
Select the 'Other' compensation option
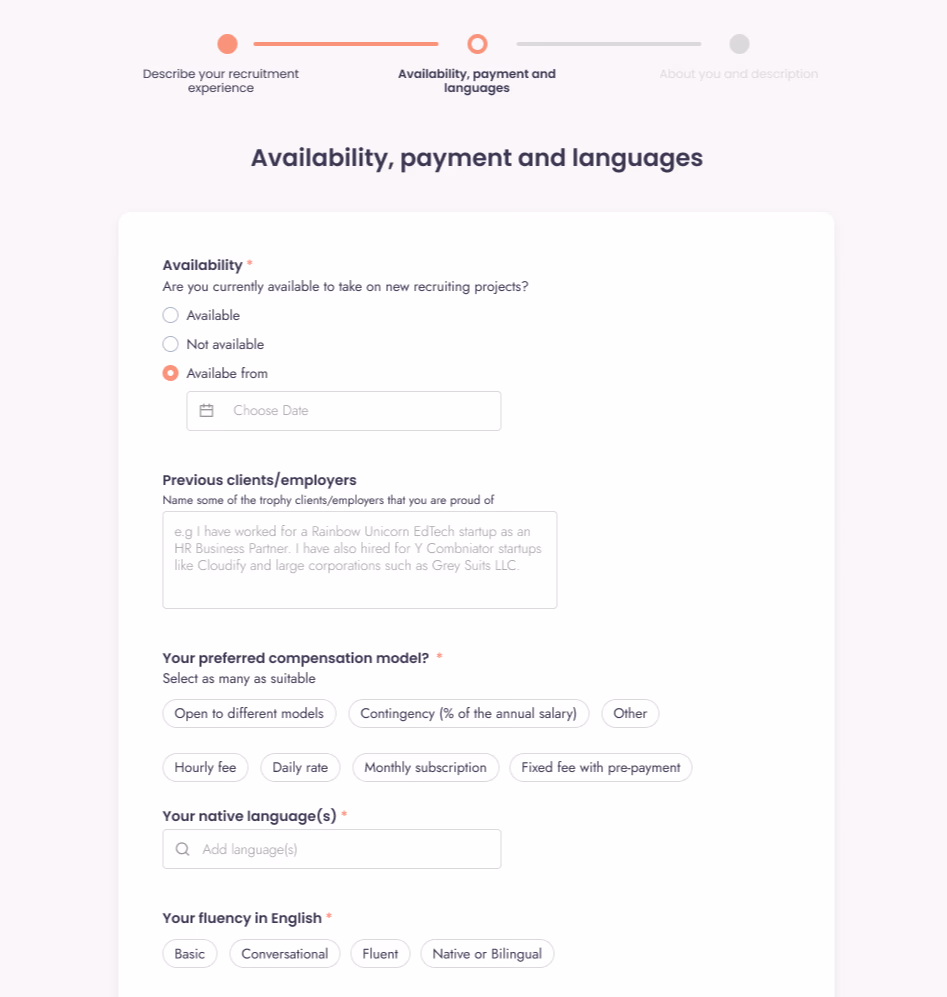coord(630,713)
